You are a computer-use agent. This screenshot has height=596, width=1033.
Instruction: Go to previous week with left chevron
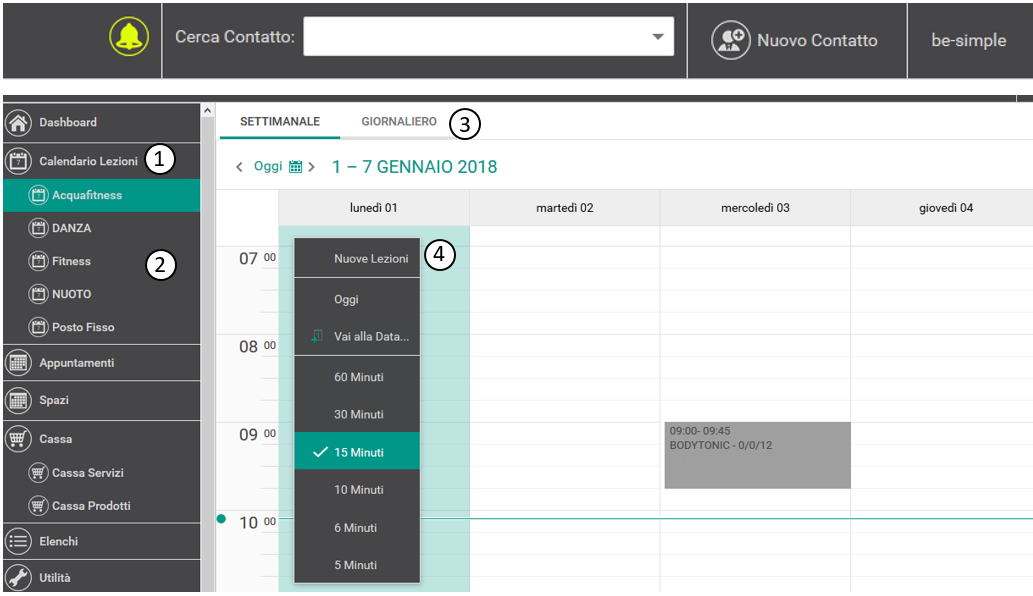click(239, 167)
